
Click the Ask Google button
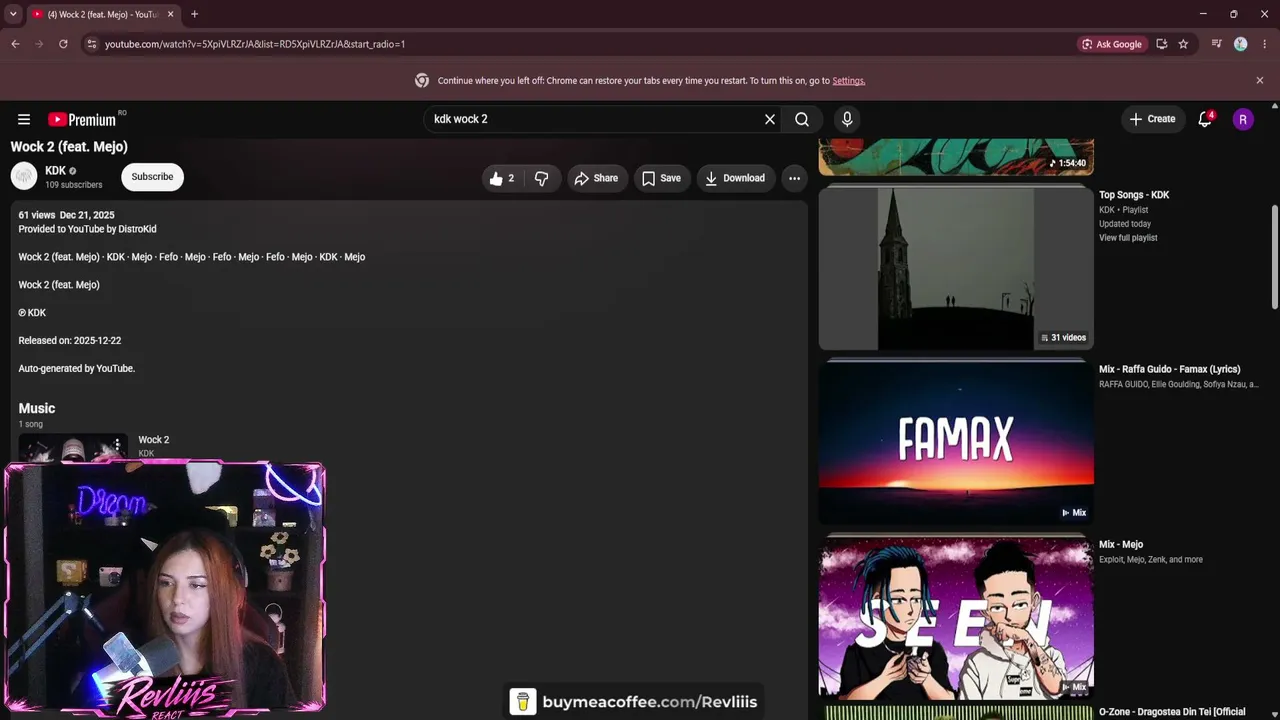pyautogui.click(x=1111, y=44)
